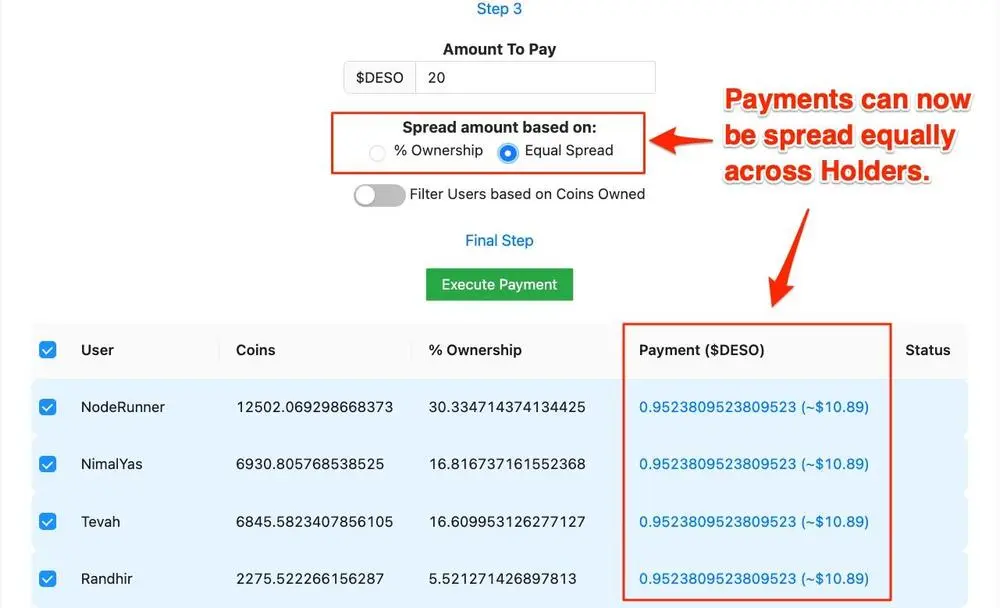This screenshot has height=608, width=1000.
Task: Deselect the Tevah row checkbox
Action: pos(47,521)
